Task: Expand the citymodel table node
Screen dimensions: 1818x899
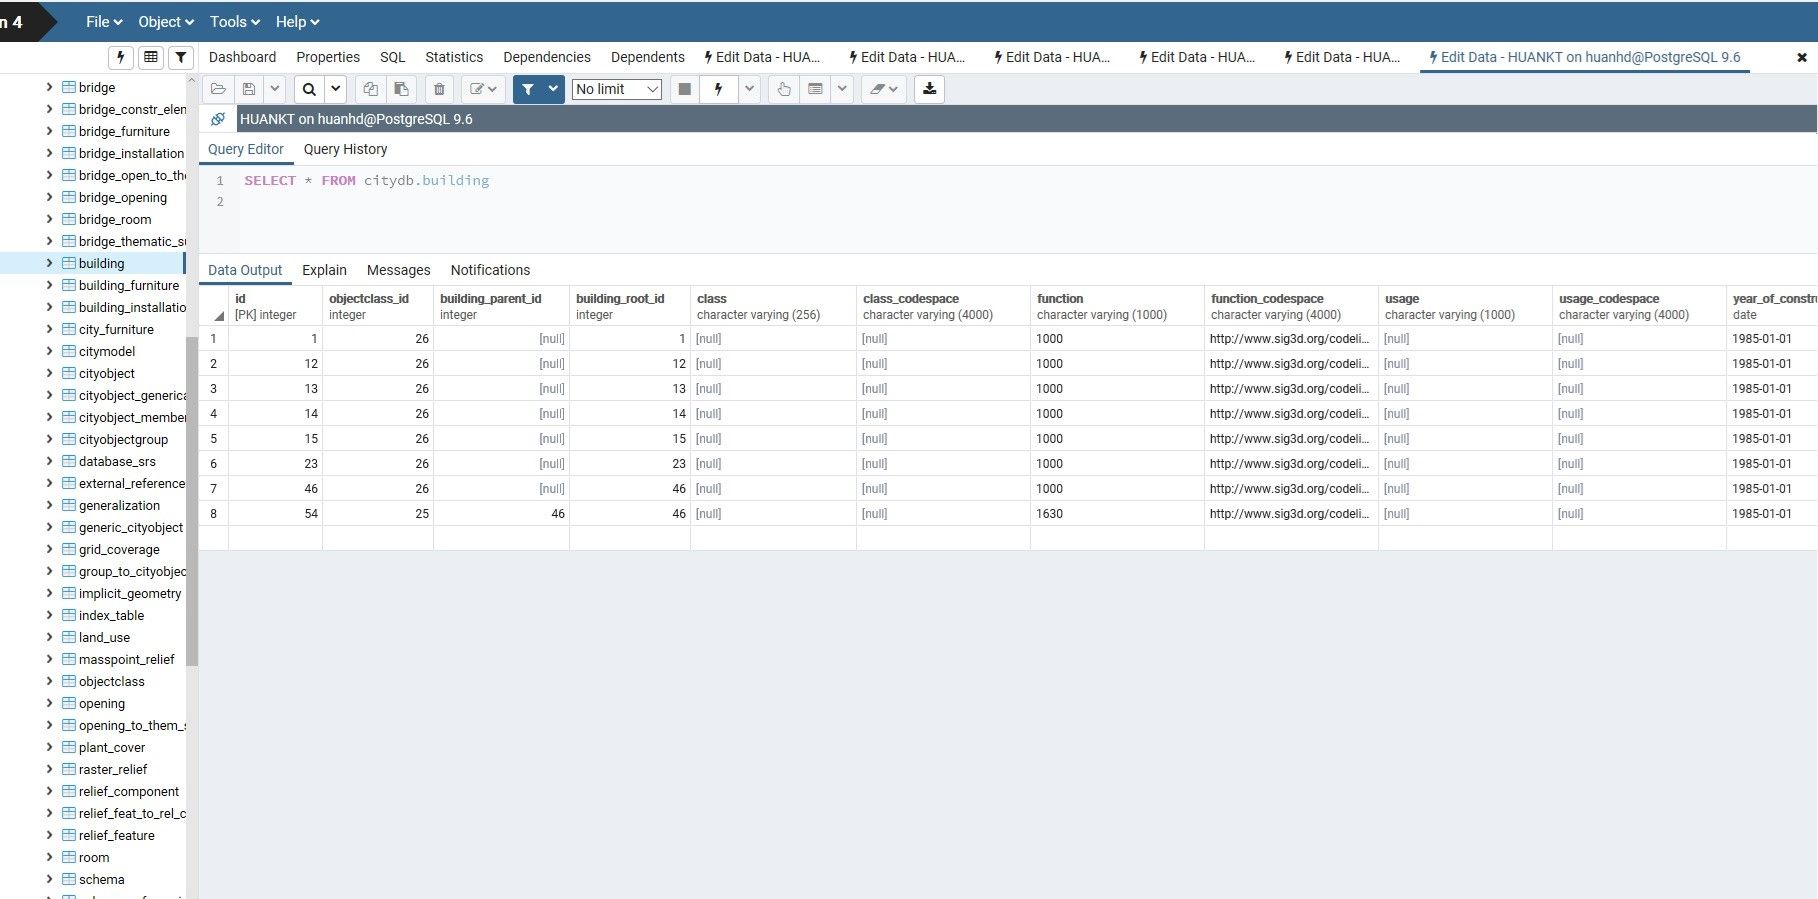Action: click(x=49, y=351)
